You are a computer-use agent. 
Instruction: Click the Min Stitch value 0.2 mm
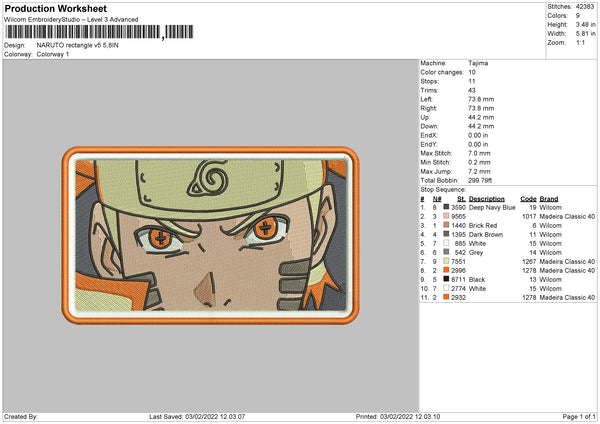coord(479,163)
